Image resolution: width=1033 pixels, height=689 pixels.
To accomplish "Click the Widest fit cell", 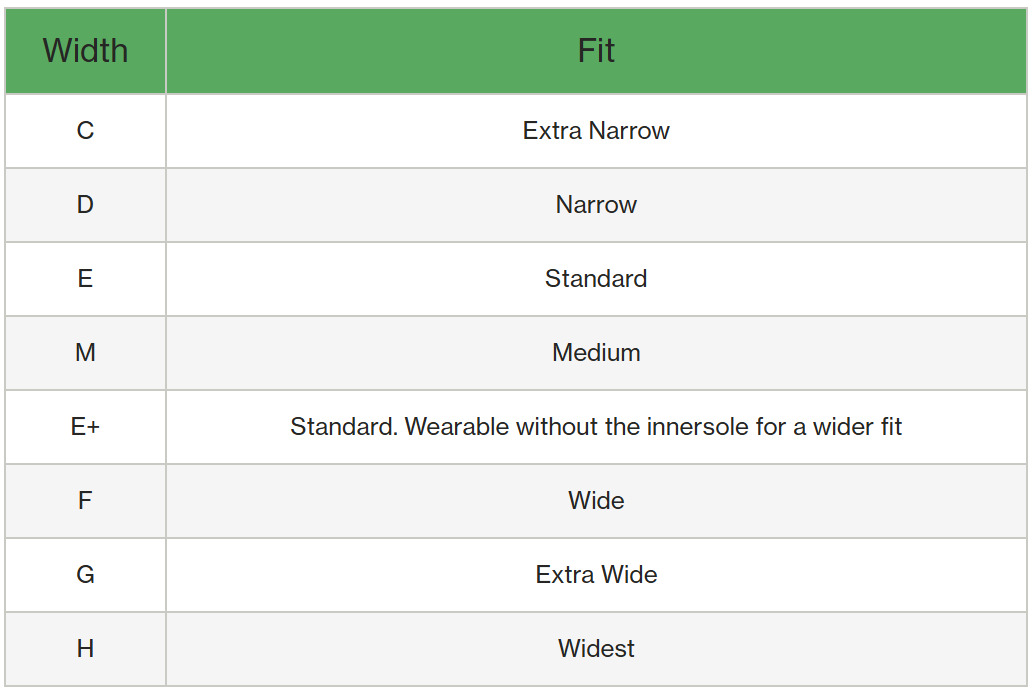I will [596, 649].
